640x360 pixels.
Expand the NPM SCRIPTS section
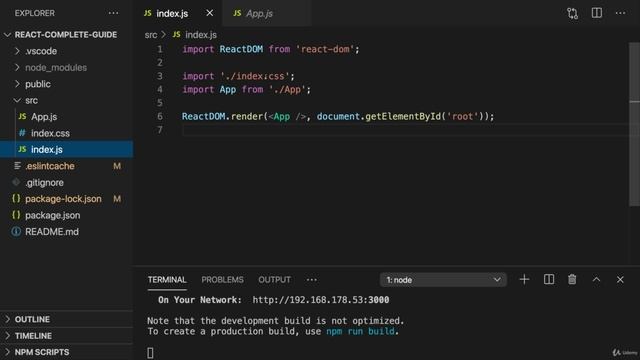point(67,352)
